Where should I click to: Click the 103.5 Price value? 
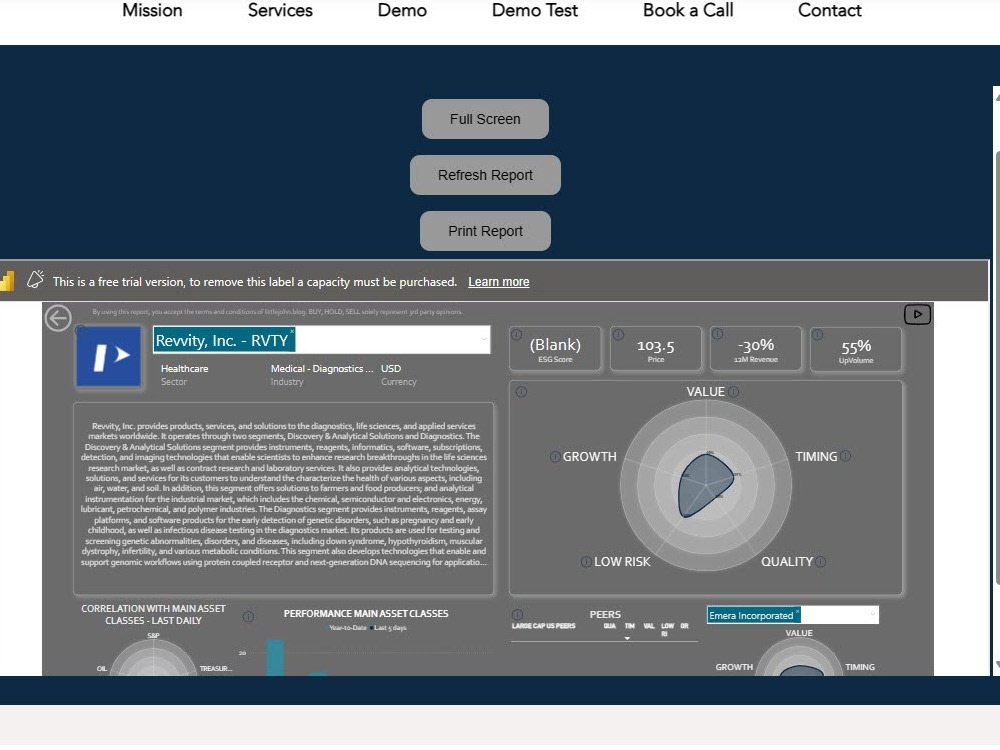click(x=656, y=346)
